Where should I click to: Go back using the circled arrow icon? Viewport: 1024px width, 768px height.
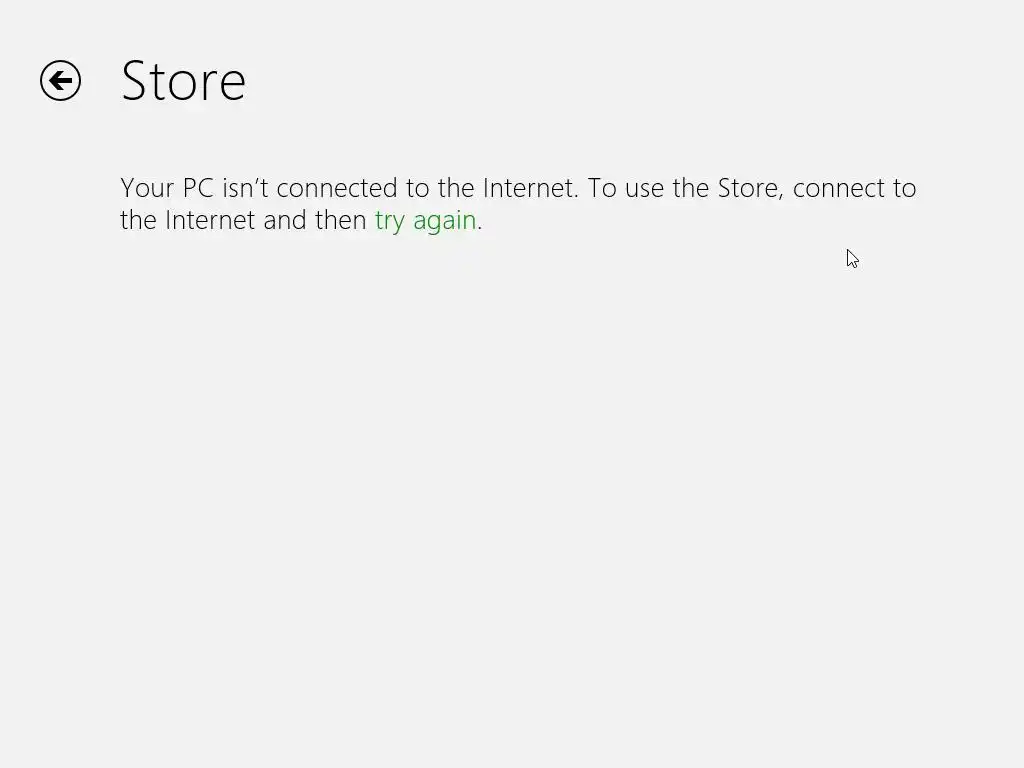(x=60, y=81)
